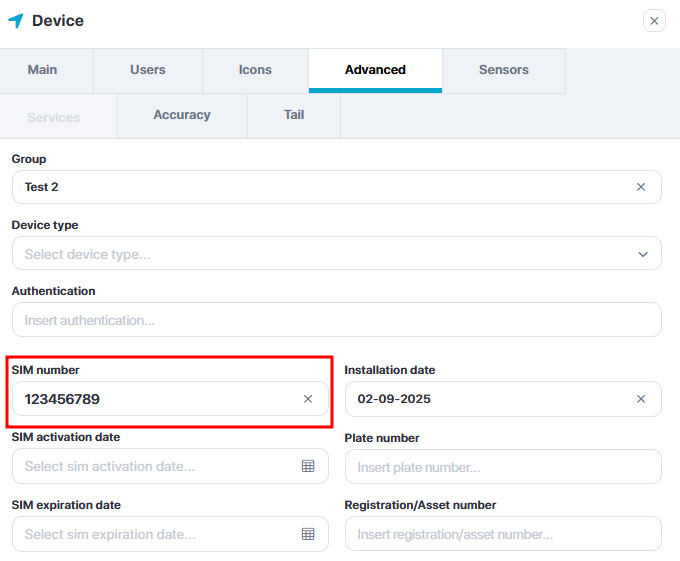Open calendar for SIM expiration date
This screenshot has width=680, height=561.
(x=308, y=534)
